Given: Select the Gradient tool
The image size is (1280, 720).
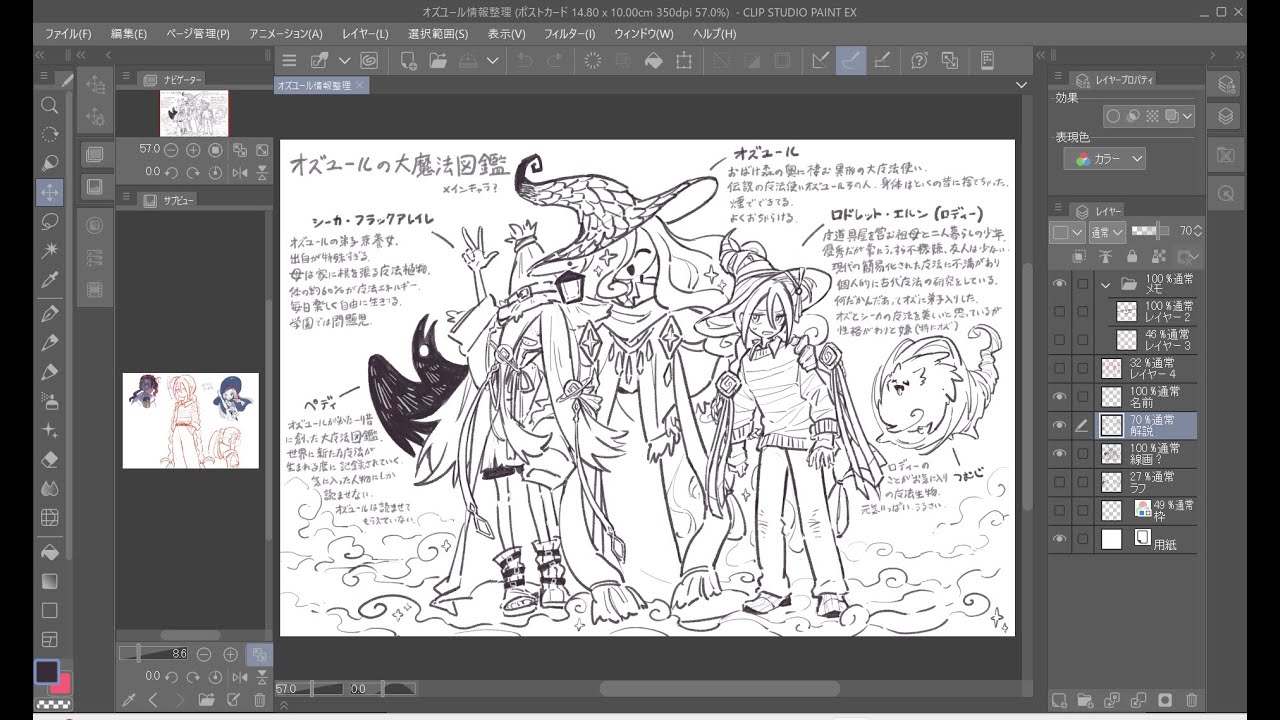Looking at the screenshot, I should [x=49, y=581].
